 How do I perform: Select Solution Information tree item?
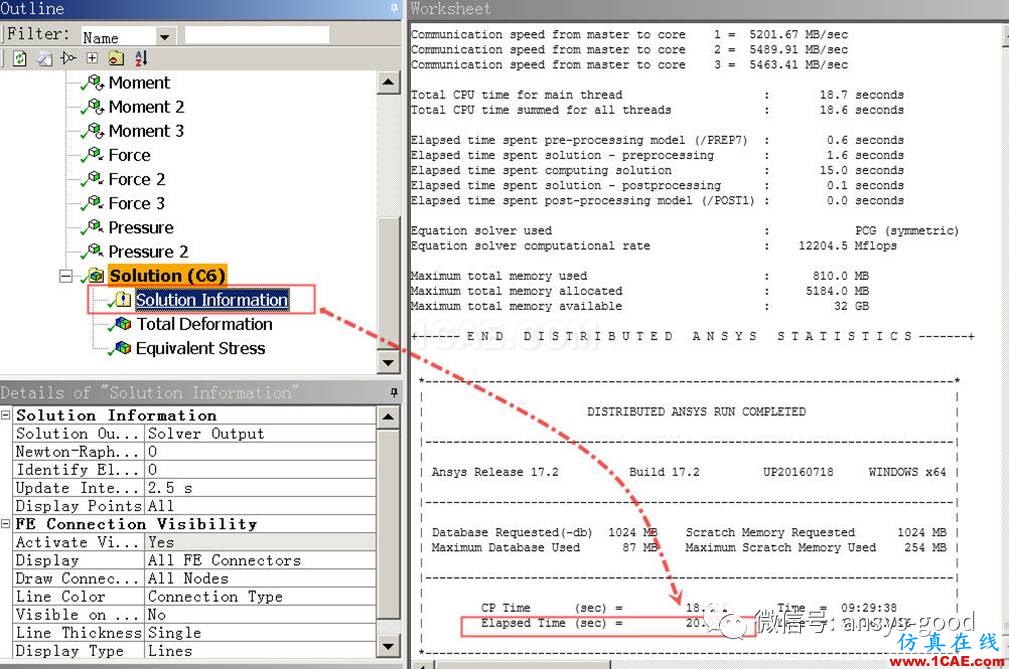point(212,300)
